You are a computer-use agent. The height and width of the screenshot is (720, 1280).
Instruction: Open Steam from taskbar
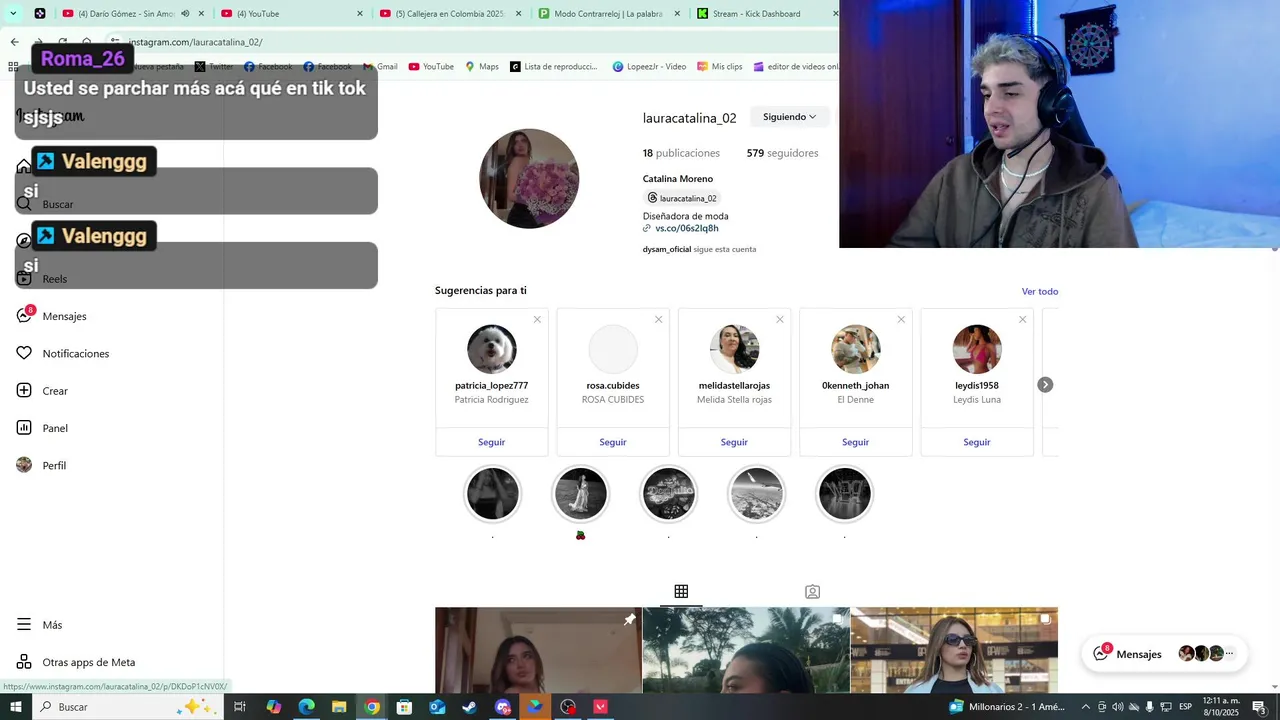click(x=470, y=707)
